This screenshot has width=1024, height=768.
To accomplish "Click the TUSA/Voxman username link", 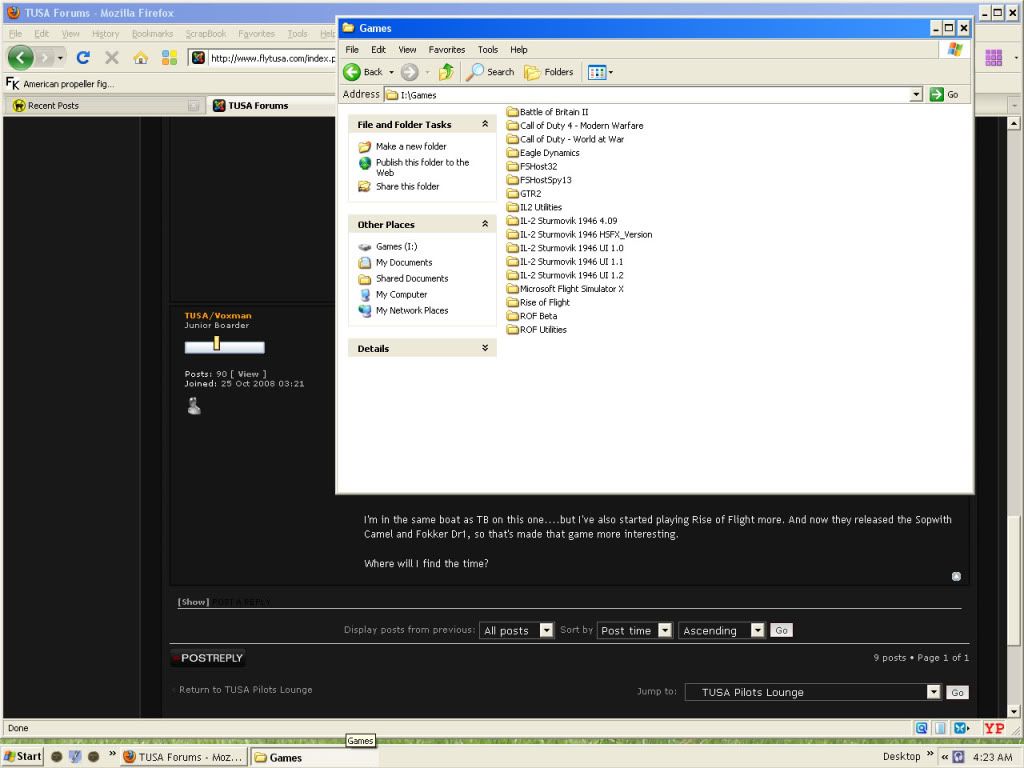I will click(x=217, y=315).
